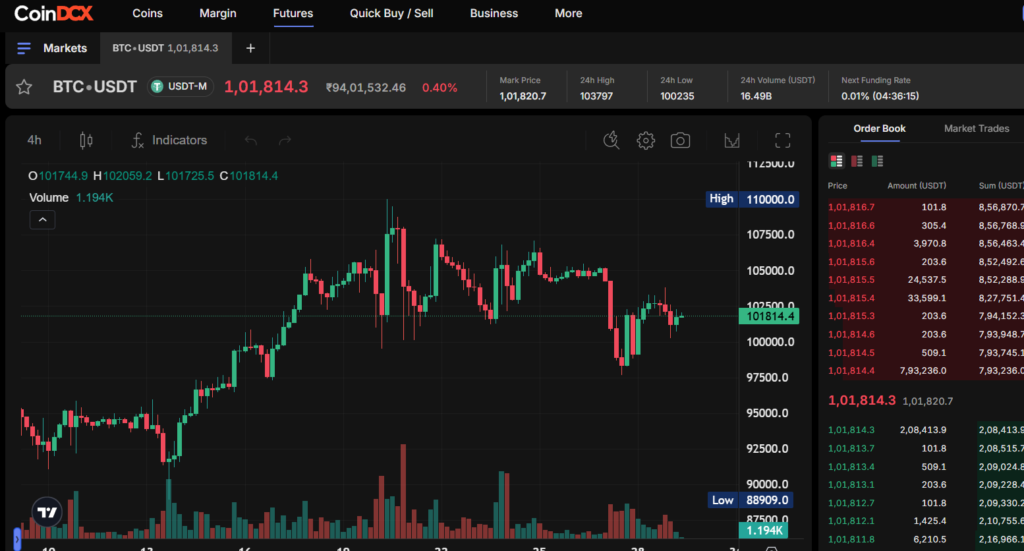This screenshot has width=1024, height=551.
Task: Click the Low 88909.0 price label
Action: tap(750, 500)
